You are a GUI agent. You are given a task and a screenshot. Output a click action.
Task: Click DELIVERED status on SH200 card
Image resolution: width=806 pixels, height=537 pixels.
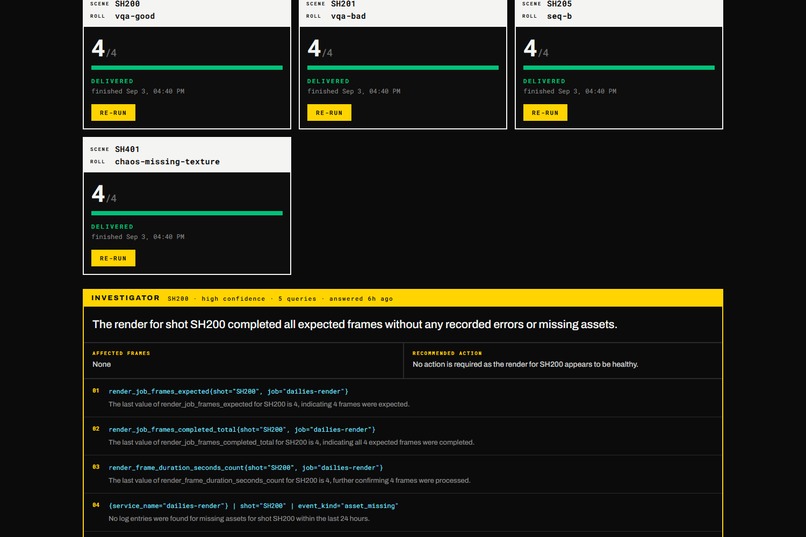click(x=112, y=81)
